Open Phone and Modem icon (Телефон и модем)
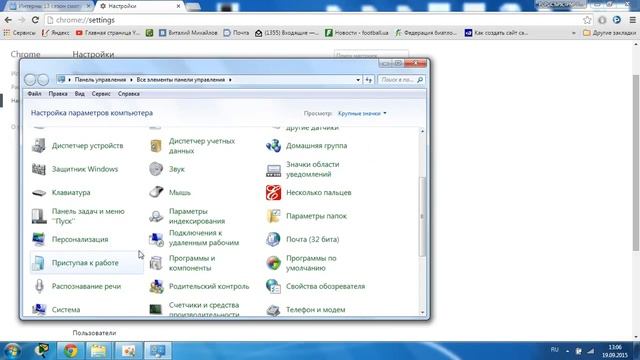The height and width of the screenshot is (360, 640). 273,310
